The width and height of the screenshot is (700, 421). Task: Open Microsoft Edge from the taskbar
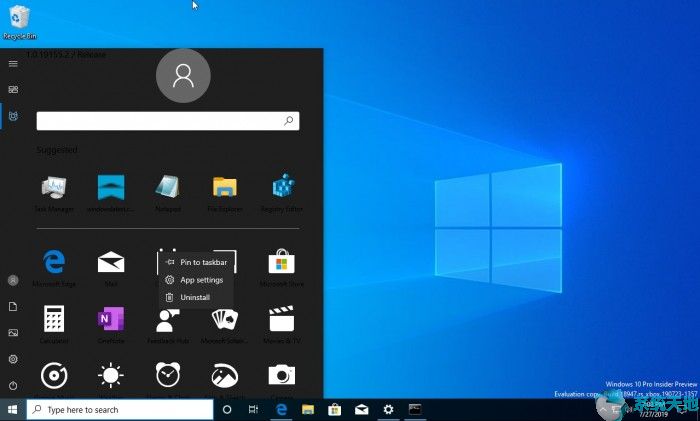click(x=281, y=409)
